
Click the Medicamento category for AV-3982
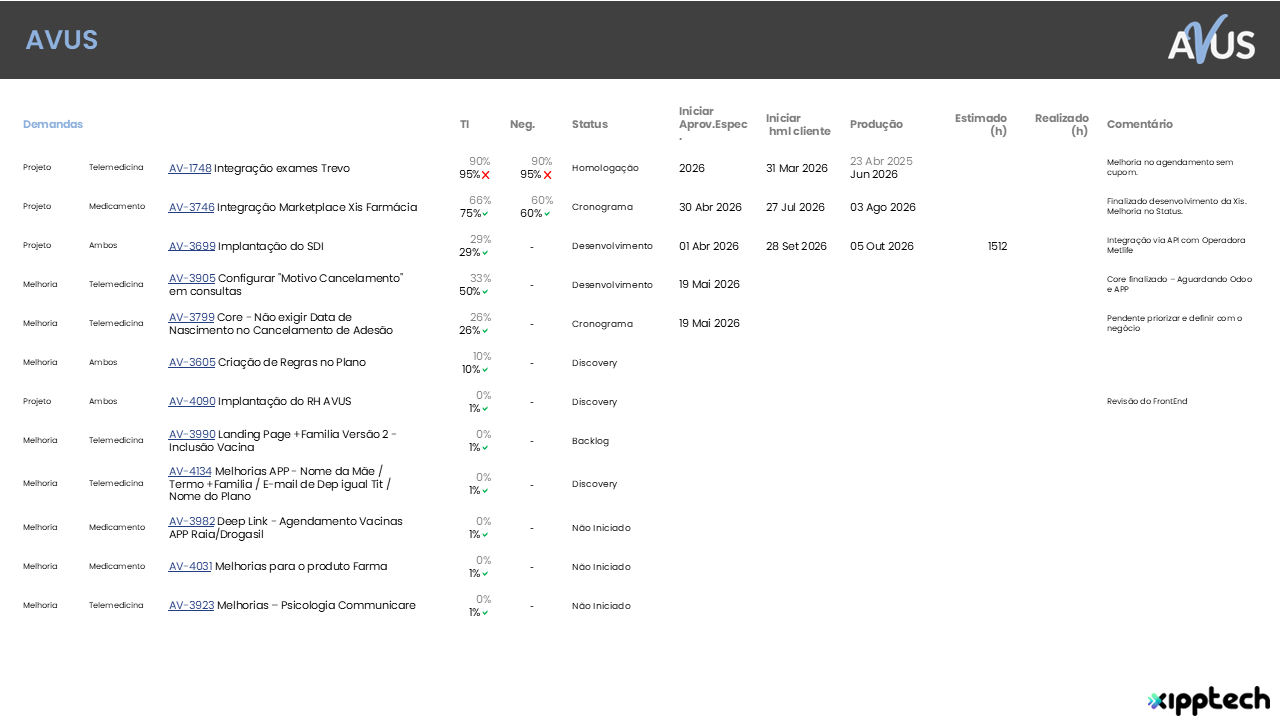coord(117,527)
